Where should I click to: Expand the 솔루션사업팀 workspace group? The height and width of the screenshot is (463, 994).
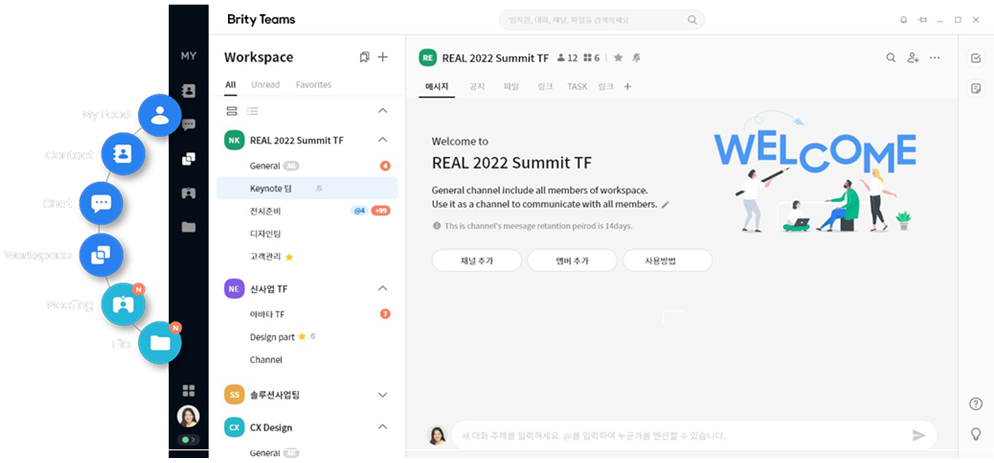382,395
